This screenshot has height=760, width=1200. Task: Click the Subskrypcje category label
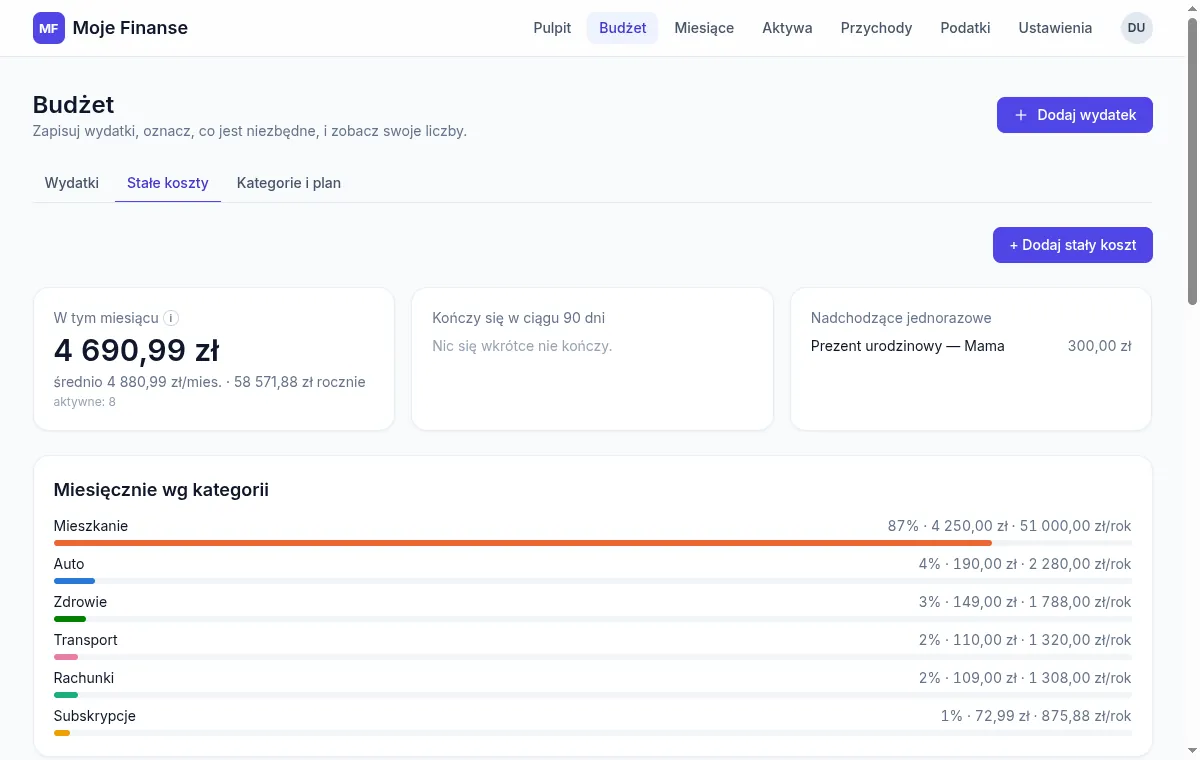tap(95, 716)
